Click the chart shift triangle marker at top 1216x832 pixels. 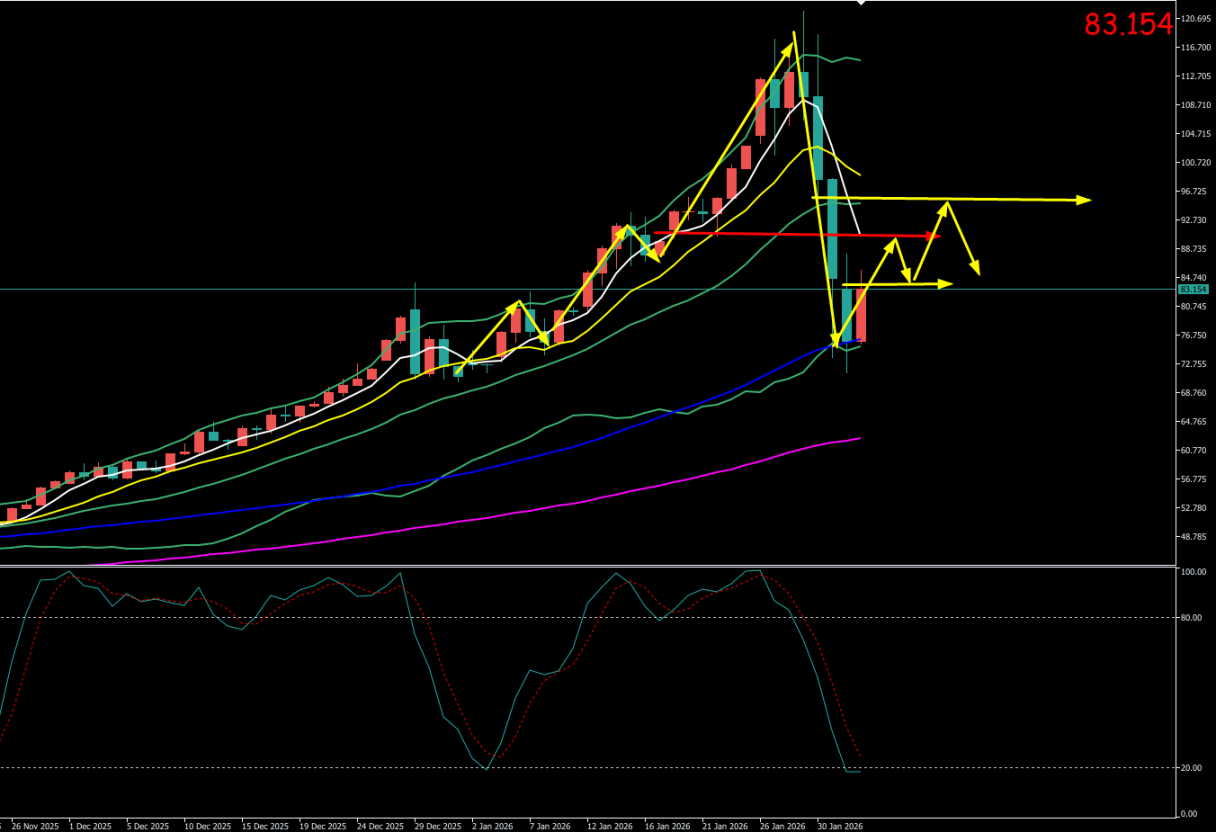(x=860, y=4)
